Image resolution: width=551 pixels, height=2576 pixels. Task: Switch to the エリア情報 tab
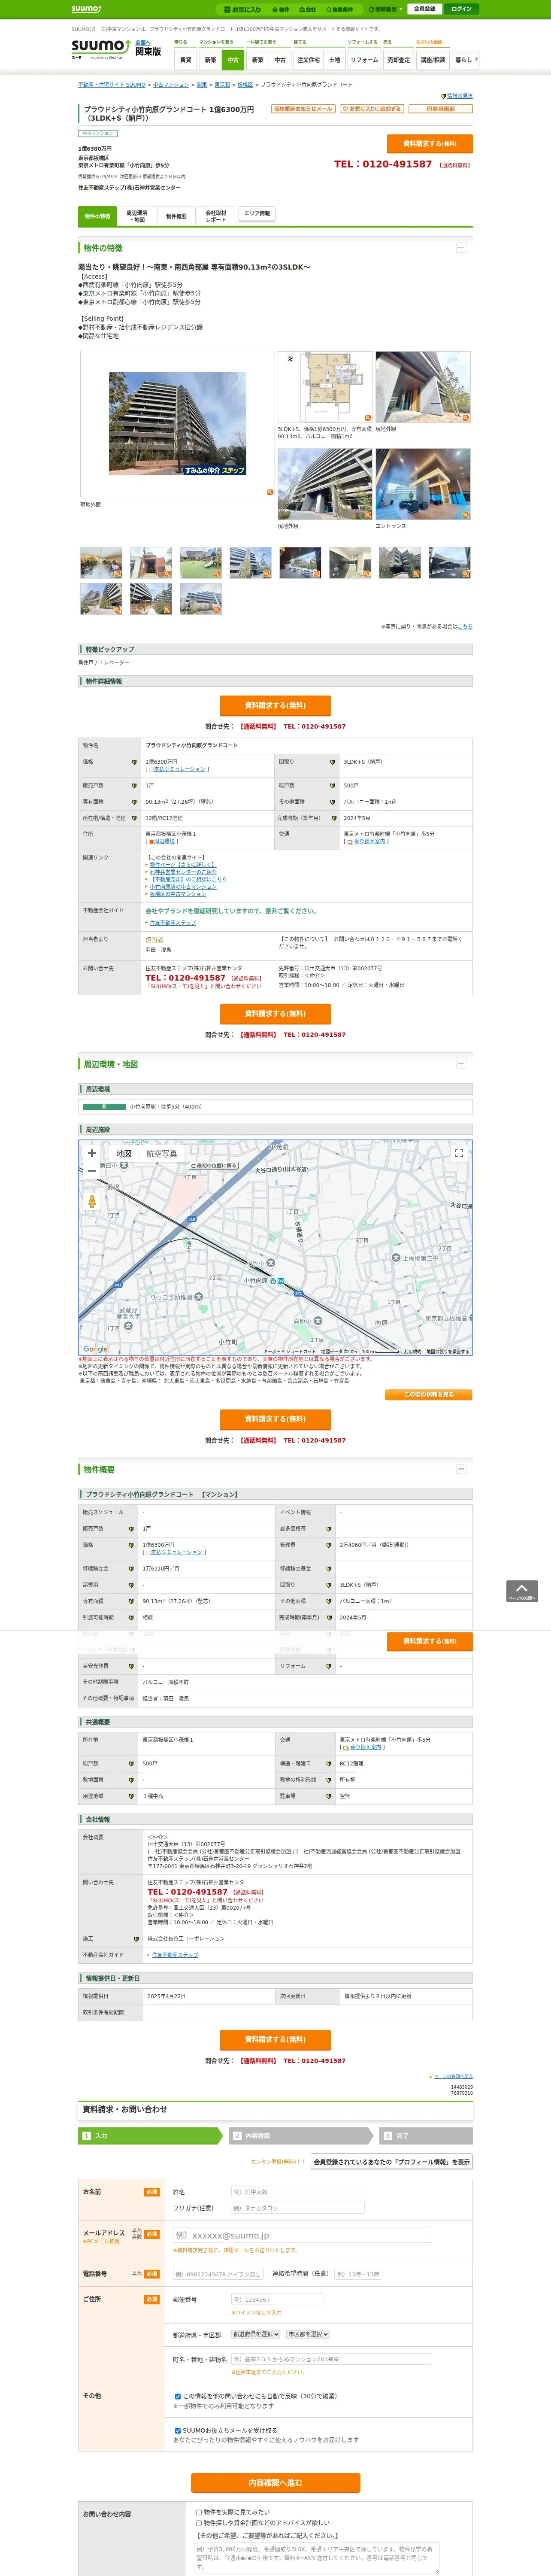(256, 214)
